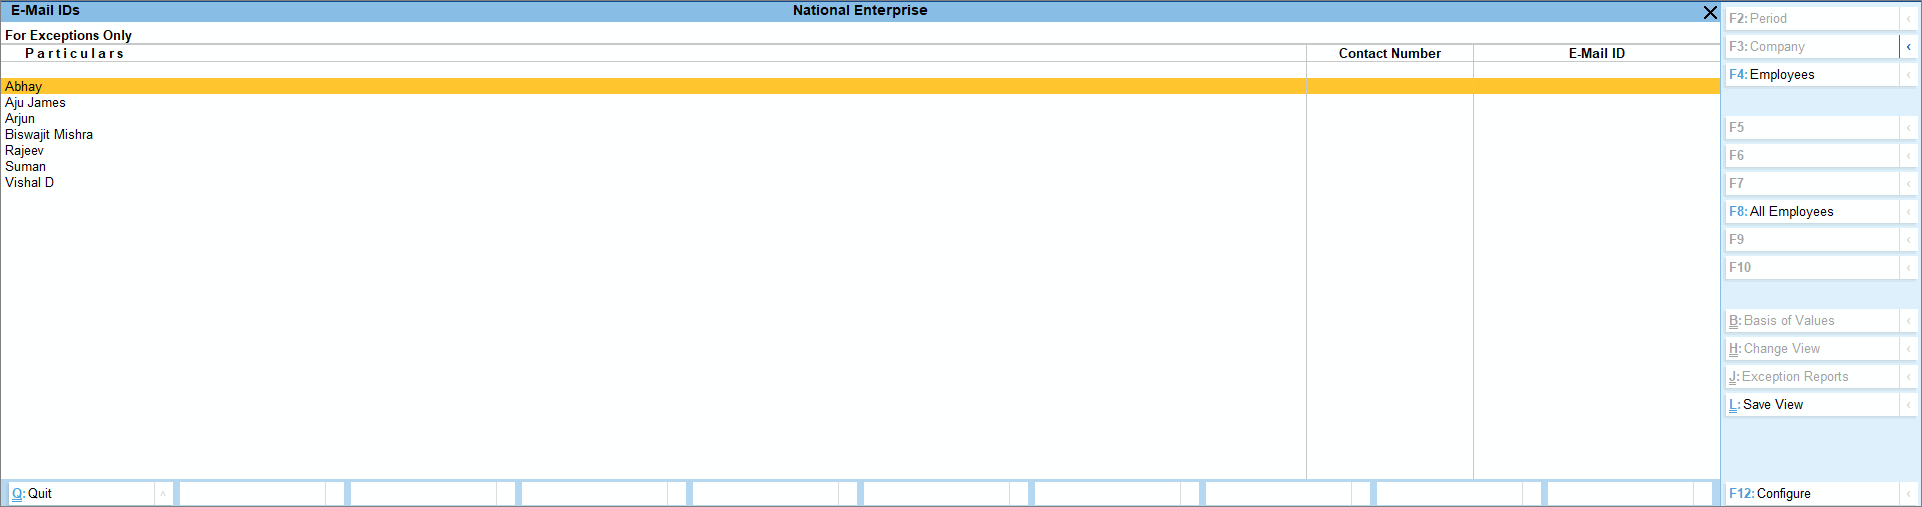Select the Vishal D entry
The height and width of the screenshot is (507, 1922).
click(30, 183)
